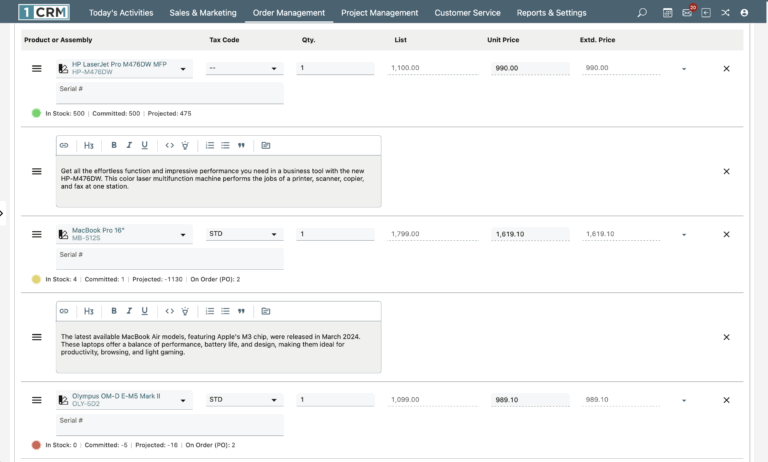Viewport: 768px width, 462px height.
Task: Toggle underline in HP description editor
Action: tap(144, 145)
